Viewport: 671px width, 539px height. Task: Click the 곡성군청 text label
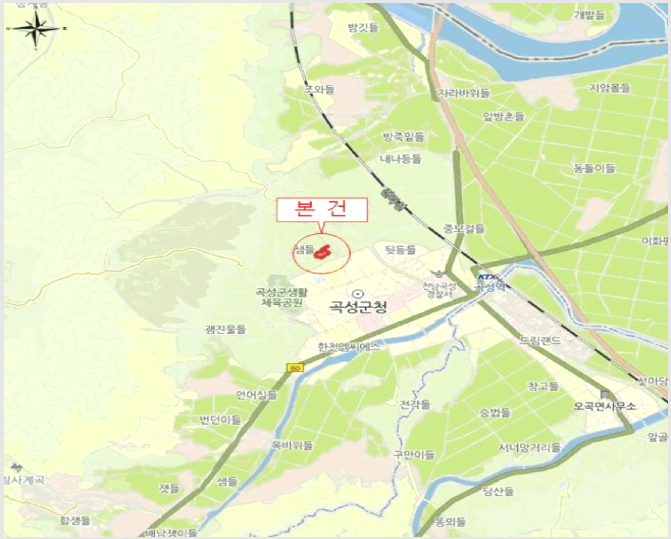click(x=358, y=307)
